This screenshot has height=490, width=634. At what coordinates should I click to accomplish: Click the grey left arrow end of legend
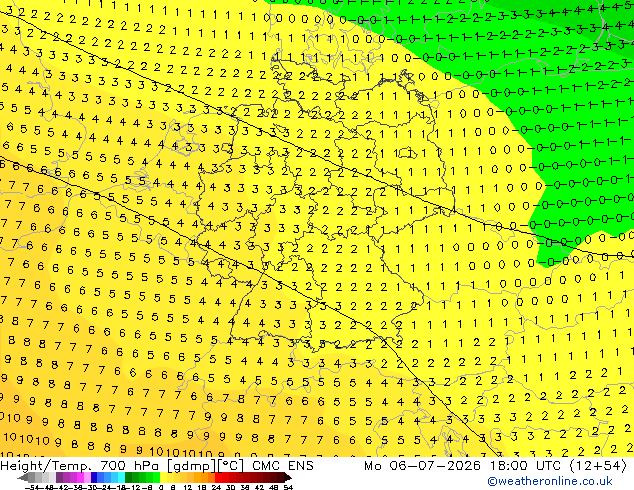[x=23, y=478]
